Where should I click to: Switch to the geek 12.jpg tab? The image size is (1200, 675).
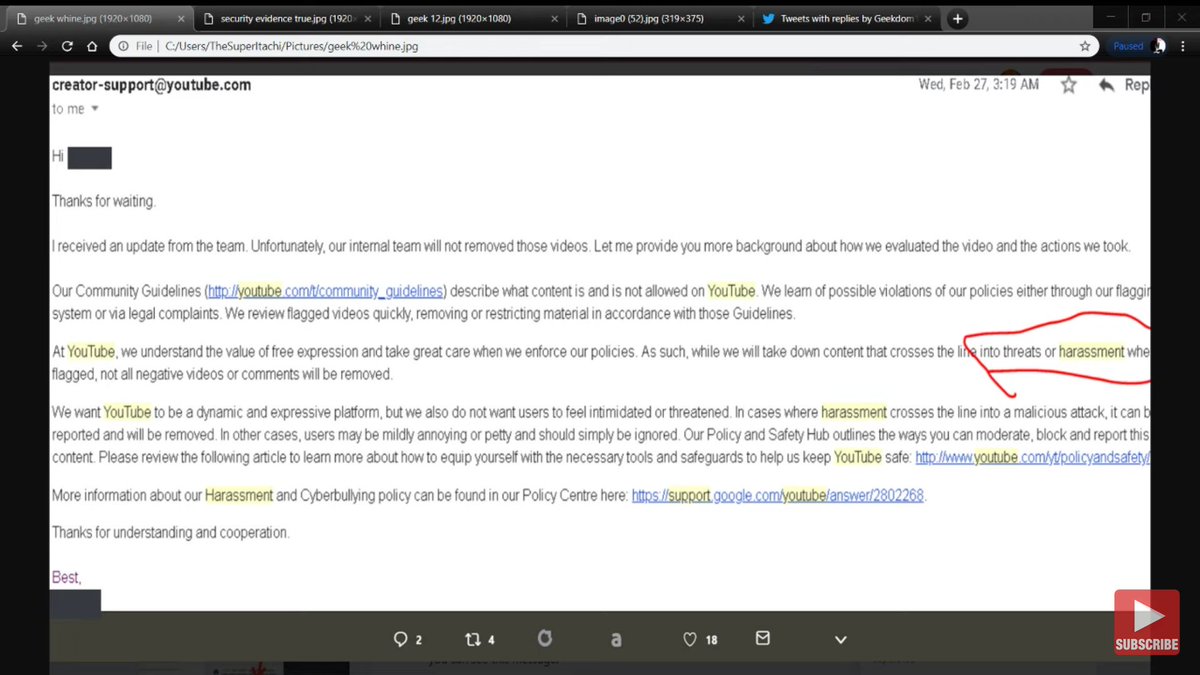[x=473, y=18]
